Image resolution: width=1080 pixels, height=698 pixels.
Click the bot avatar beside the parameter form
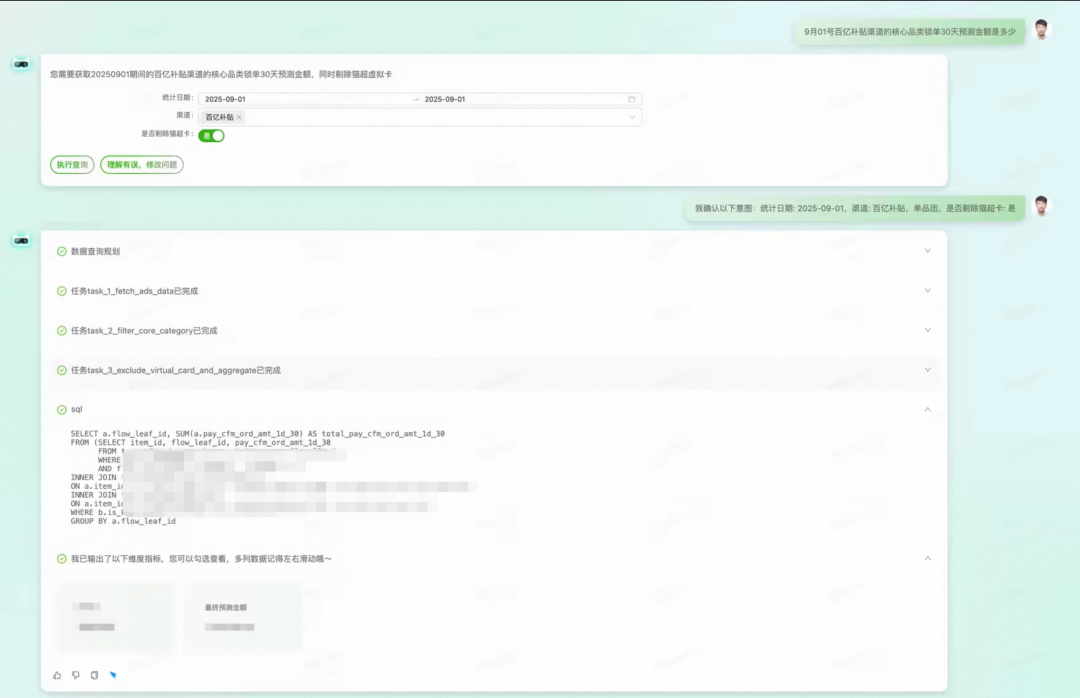coord(21,64)
